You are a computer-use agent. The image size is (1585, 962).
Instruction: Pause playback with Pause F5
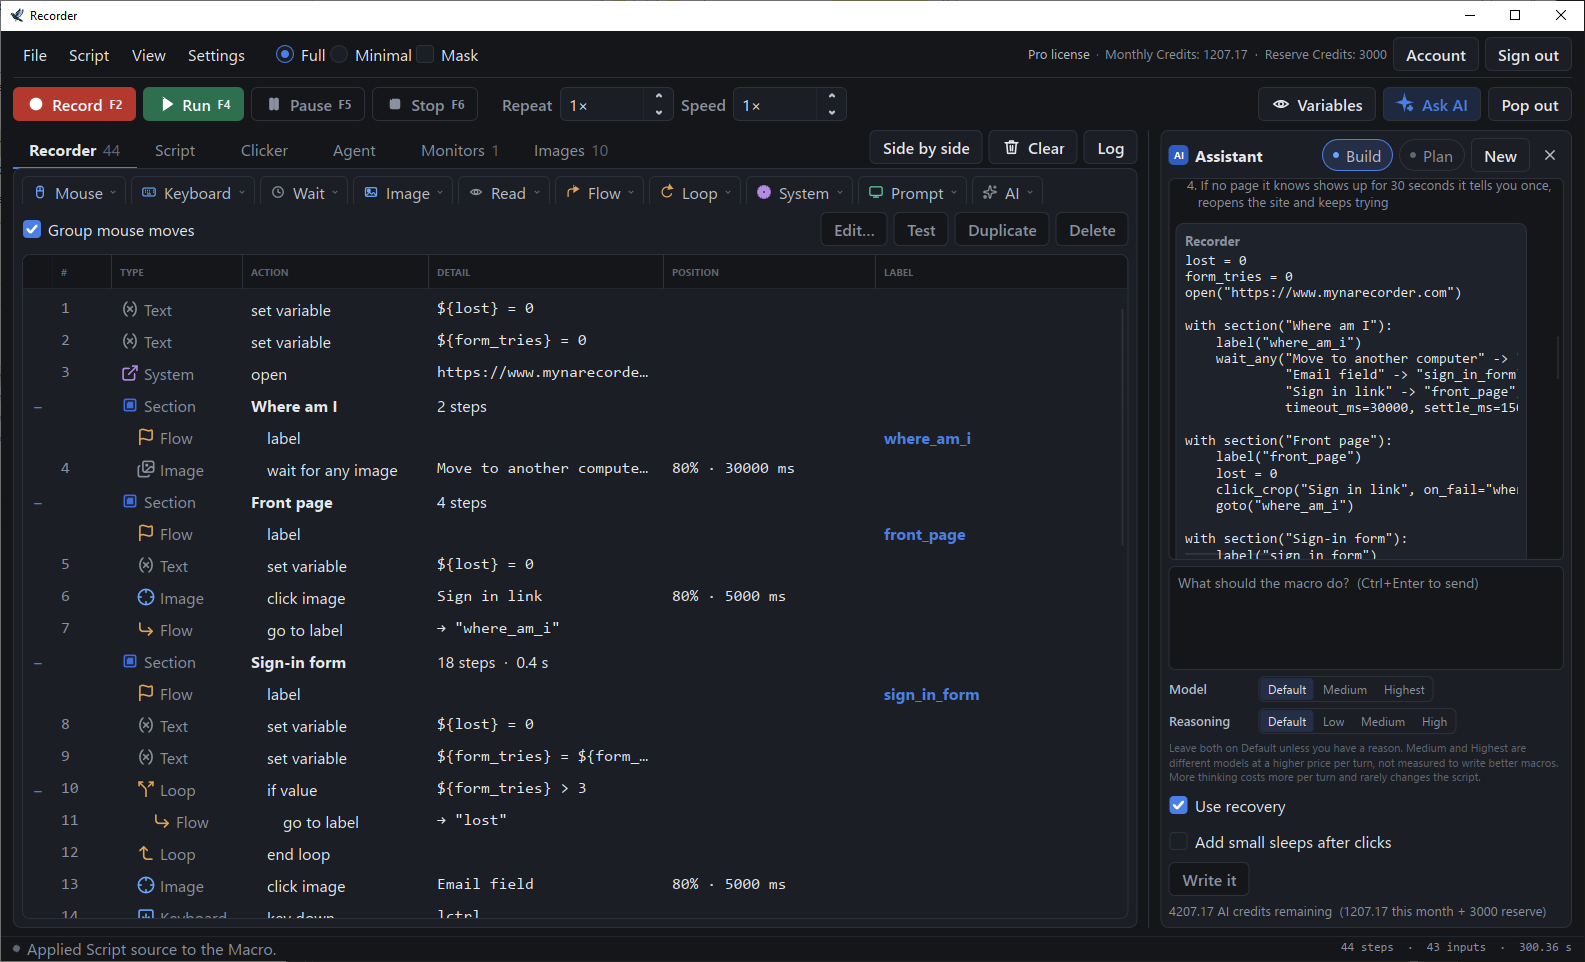pos(309,105)
